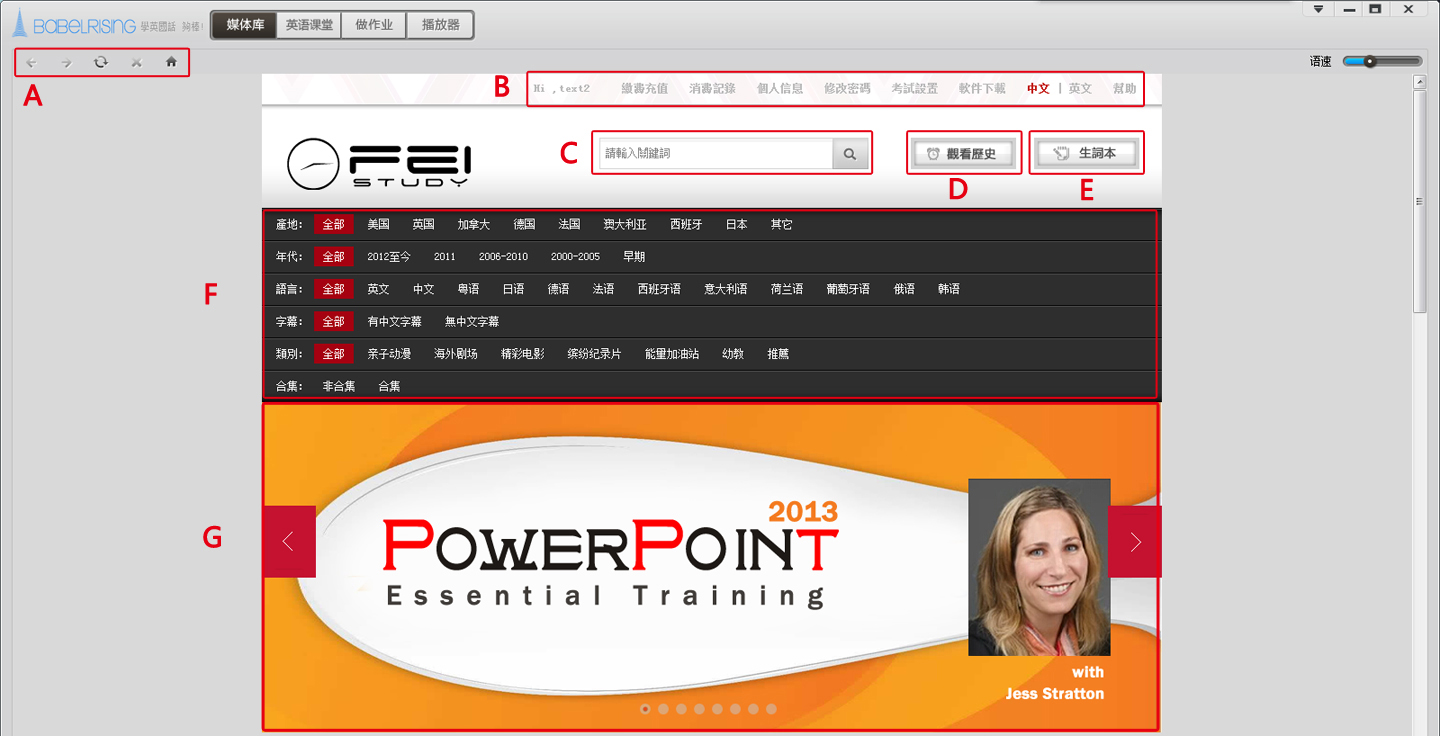Image resolution: width=1440 pixels, height=736 pixels.
Task: Filter year by 早期
Action: [x=634, y=257]
